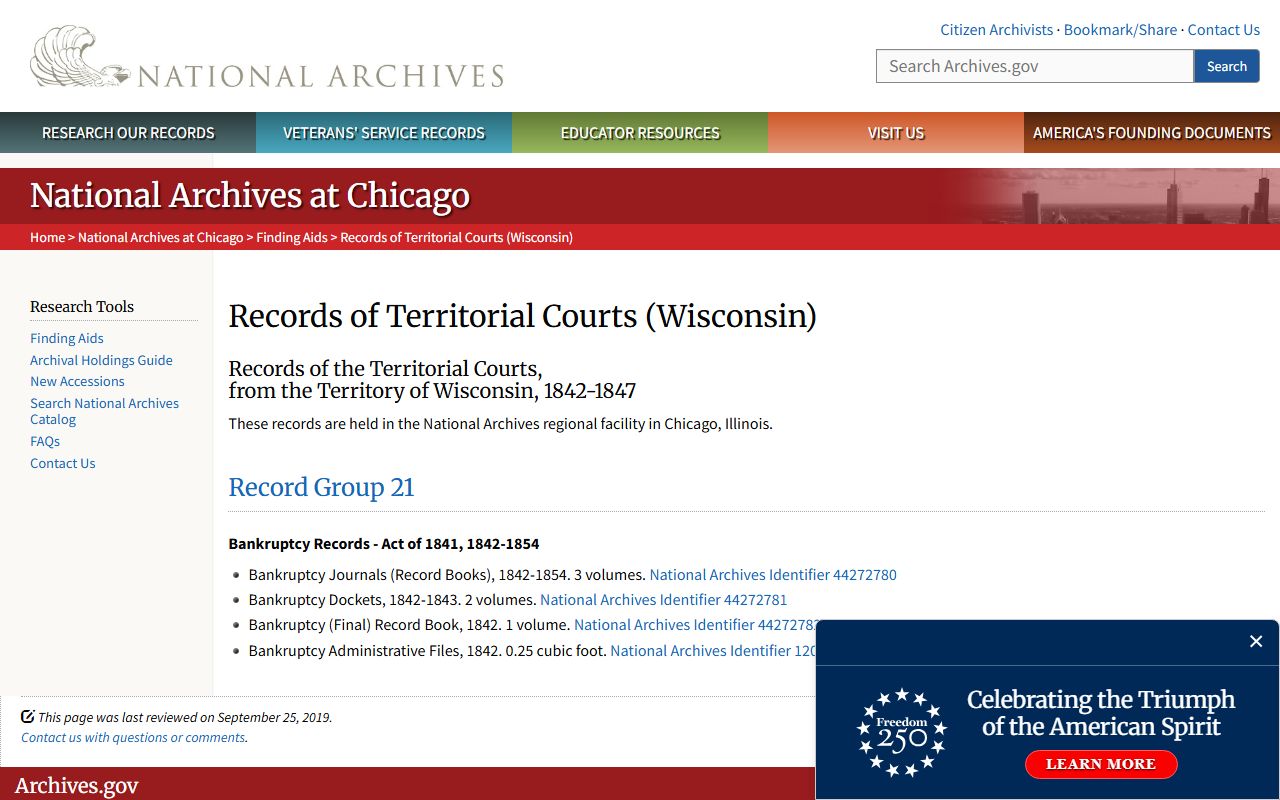
Task: Click the Search Archives.gov input field
Action: click(x=1035, y=66)
